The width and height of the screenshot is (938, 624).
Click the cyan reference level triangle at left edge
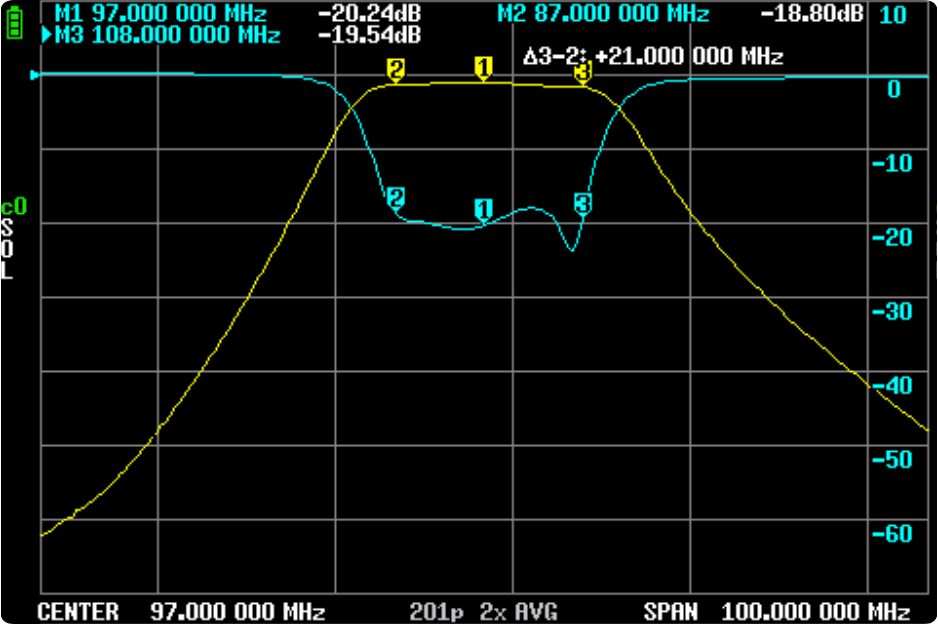(37, 75)
